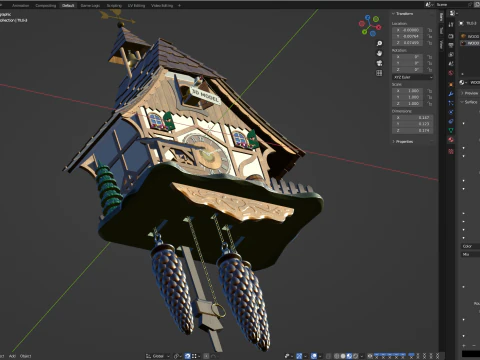Switch to the Game Logic workspace tab
The image size is (480, 360).
pos(90,5)
